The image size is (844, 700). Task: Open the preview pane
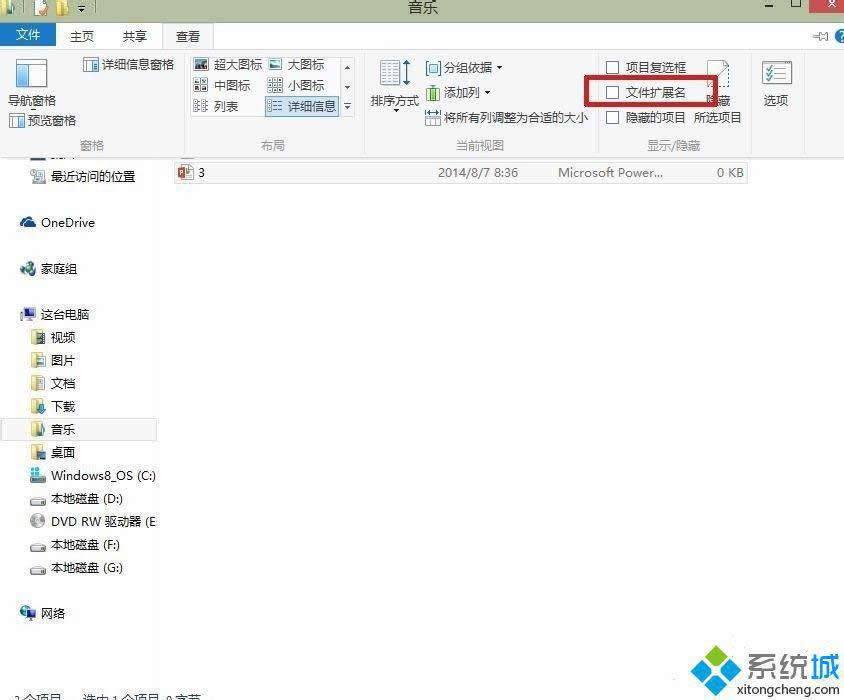(x=44, y=120)
